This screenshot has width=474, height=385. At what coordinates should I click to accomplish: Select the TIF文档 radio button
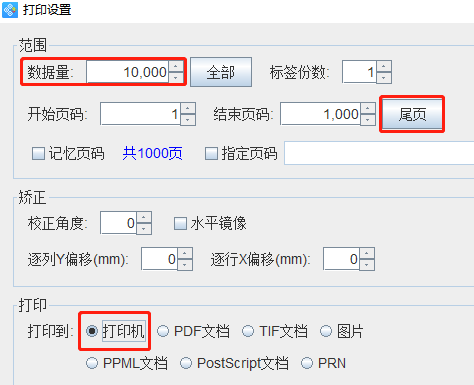point(248,331)
